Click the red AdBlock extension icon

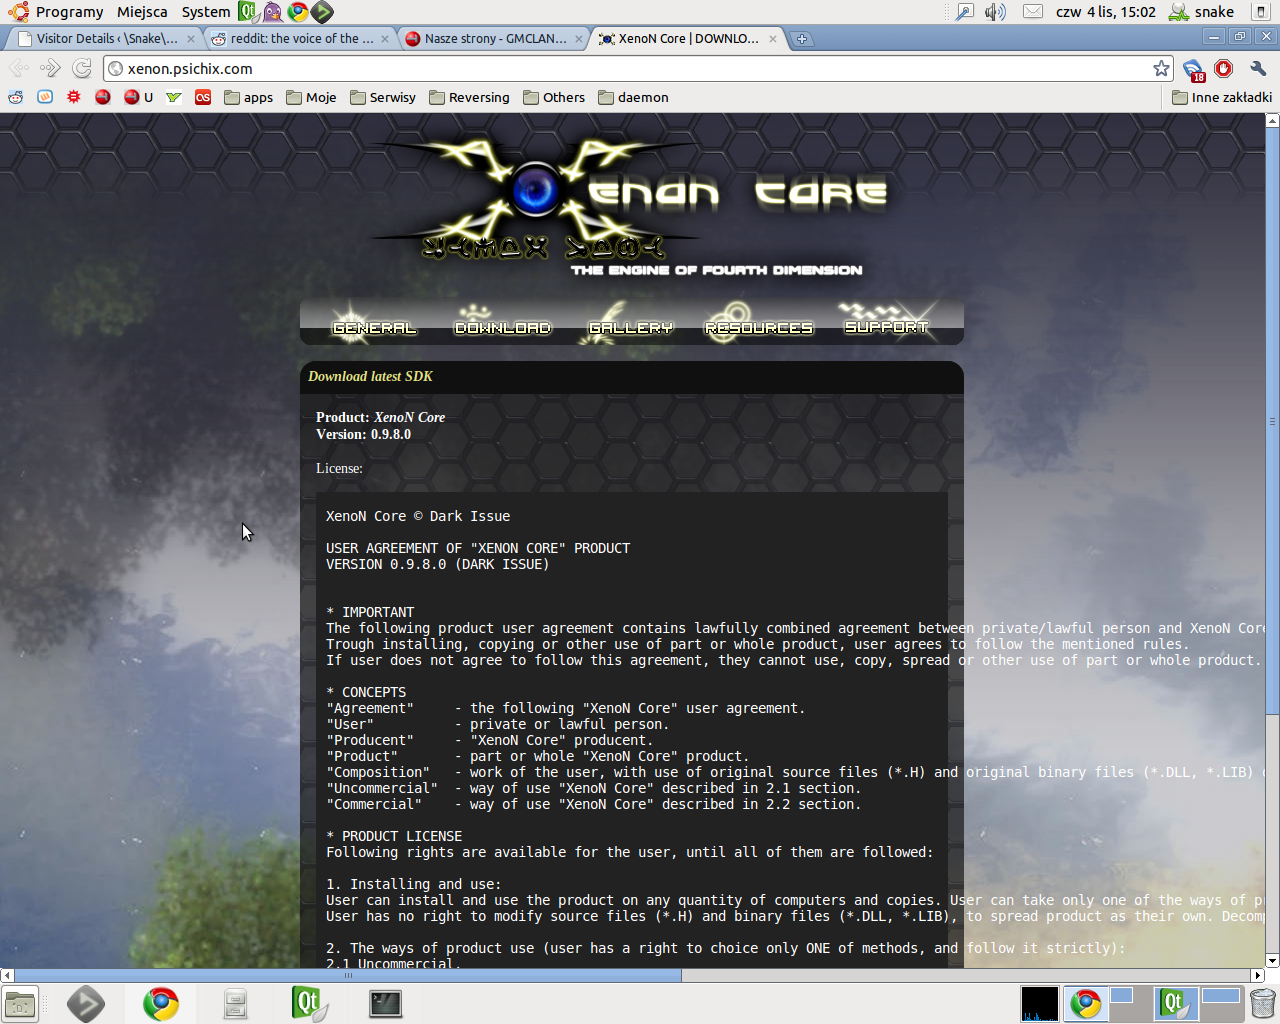click(1223, 69)
